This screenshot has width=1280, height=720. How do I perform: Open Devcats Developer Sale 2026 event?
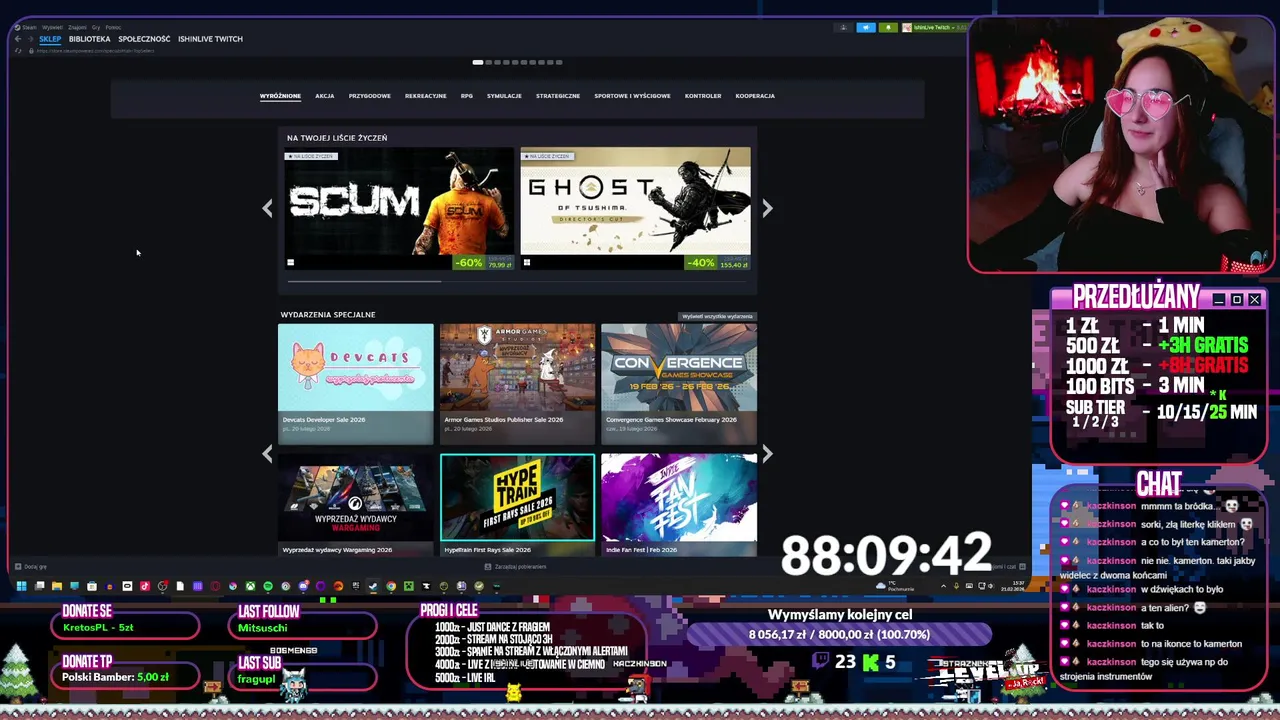[x=355, y=383]
